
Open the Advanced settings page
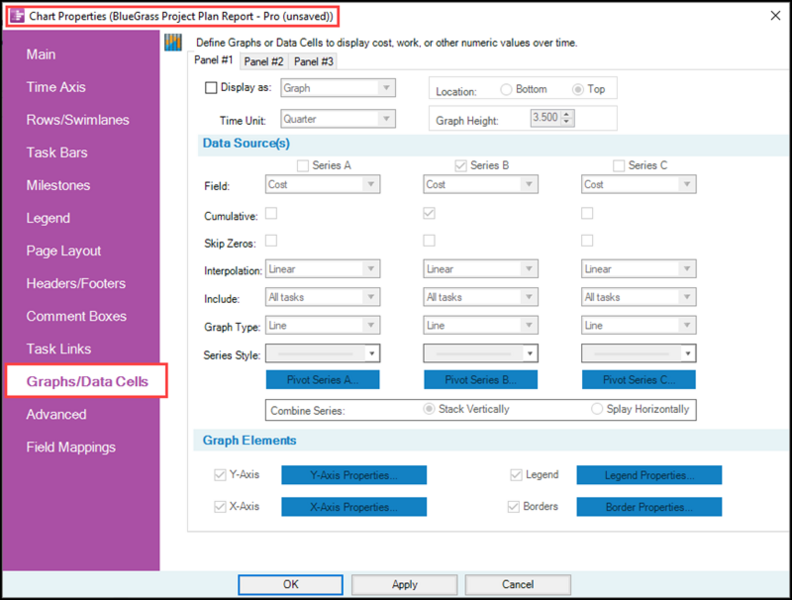click(x=56, y=415)
